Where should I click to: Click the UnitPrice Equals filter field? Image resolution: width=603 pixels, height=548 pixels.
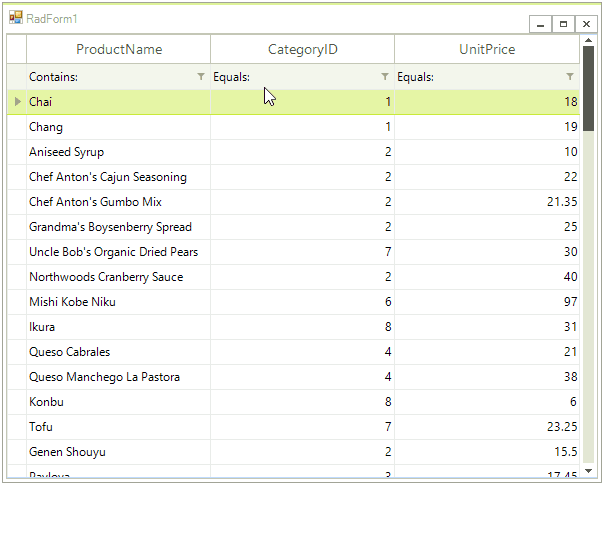pos(487,77)
